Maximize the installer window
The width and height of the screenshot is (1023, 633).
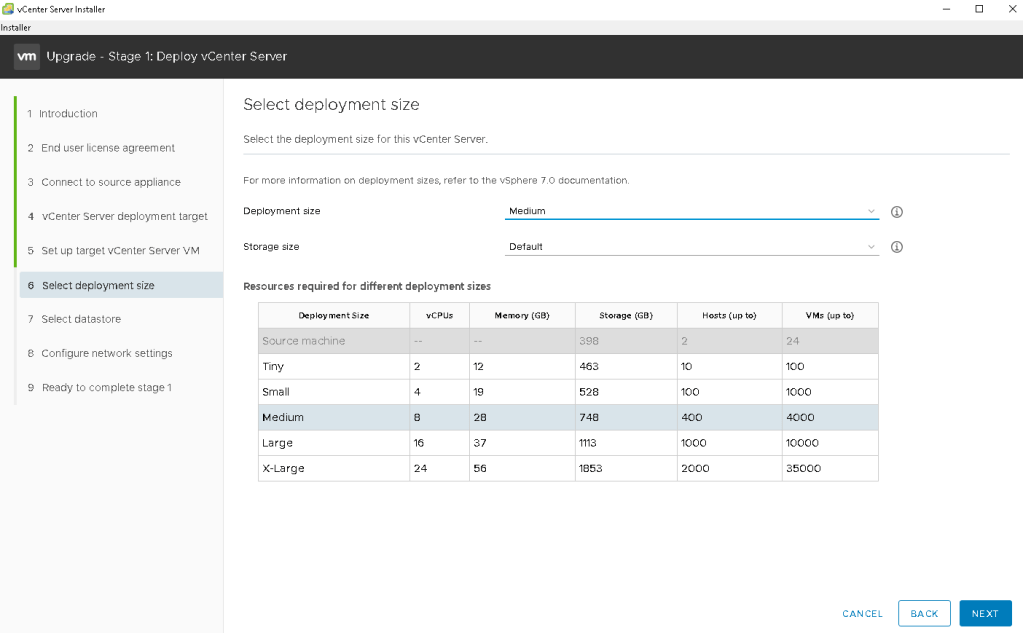tap(979, 9)
